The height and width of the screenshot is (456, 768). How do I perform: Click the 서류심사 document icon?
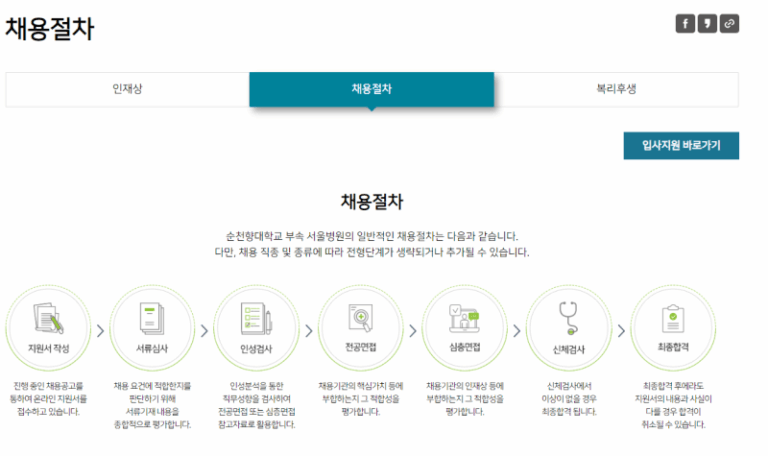152,317
